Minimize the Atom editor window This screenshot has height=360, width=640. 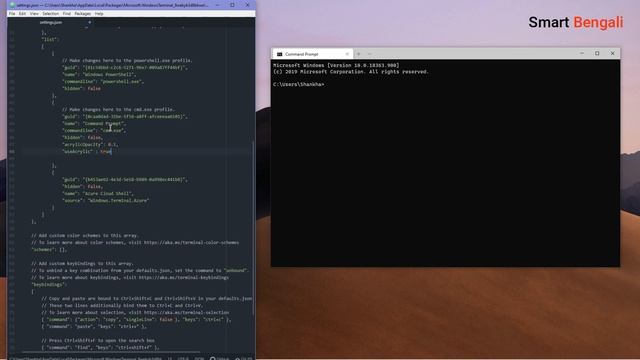[217, 5]
